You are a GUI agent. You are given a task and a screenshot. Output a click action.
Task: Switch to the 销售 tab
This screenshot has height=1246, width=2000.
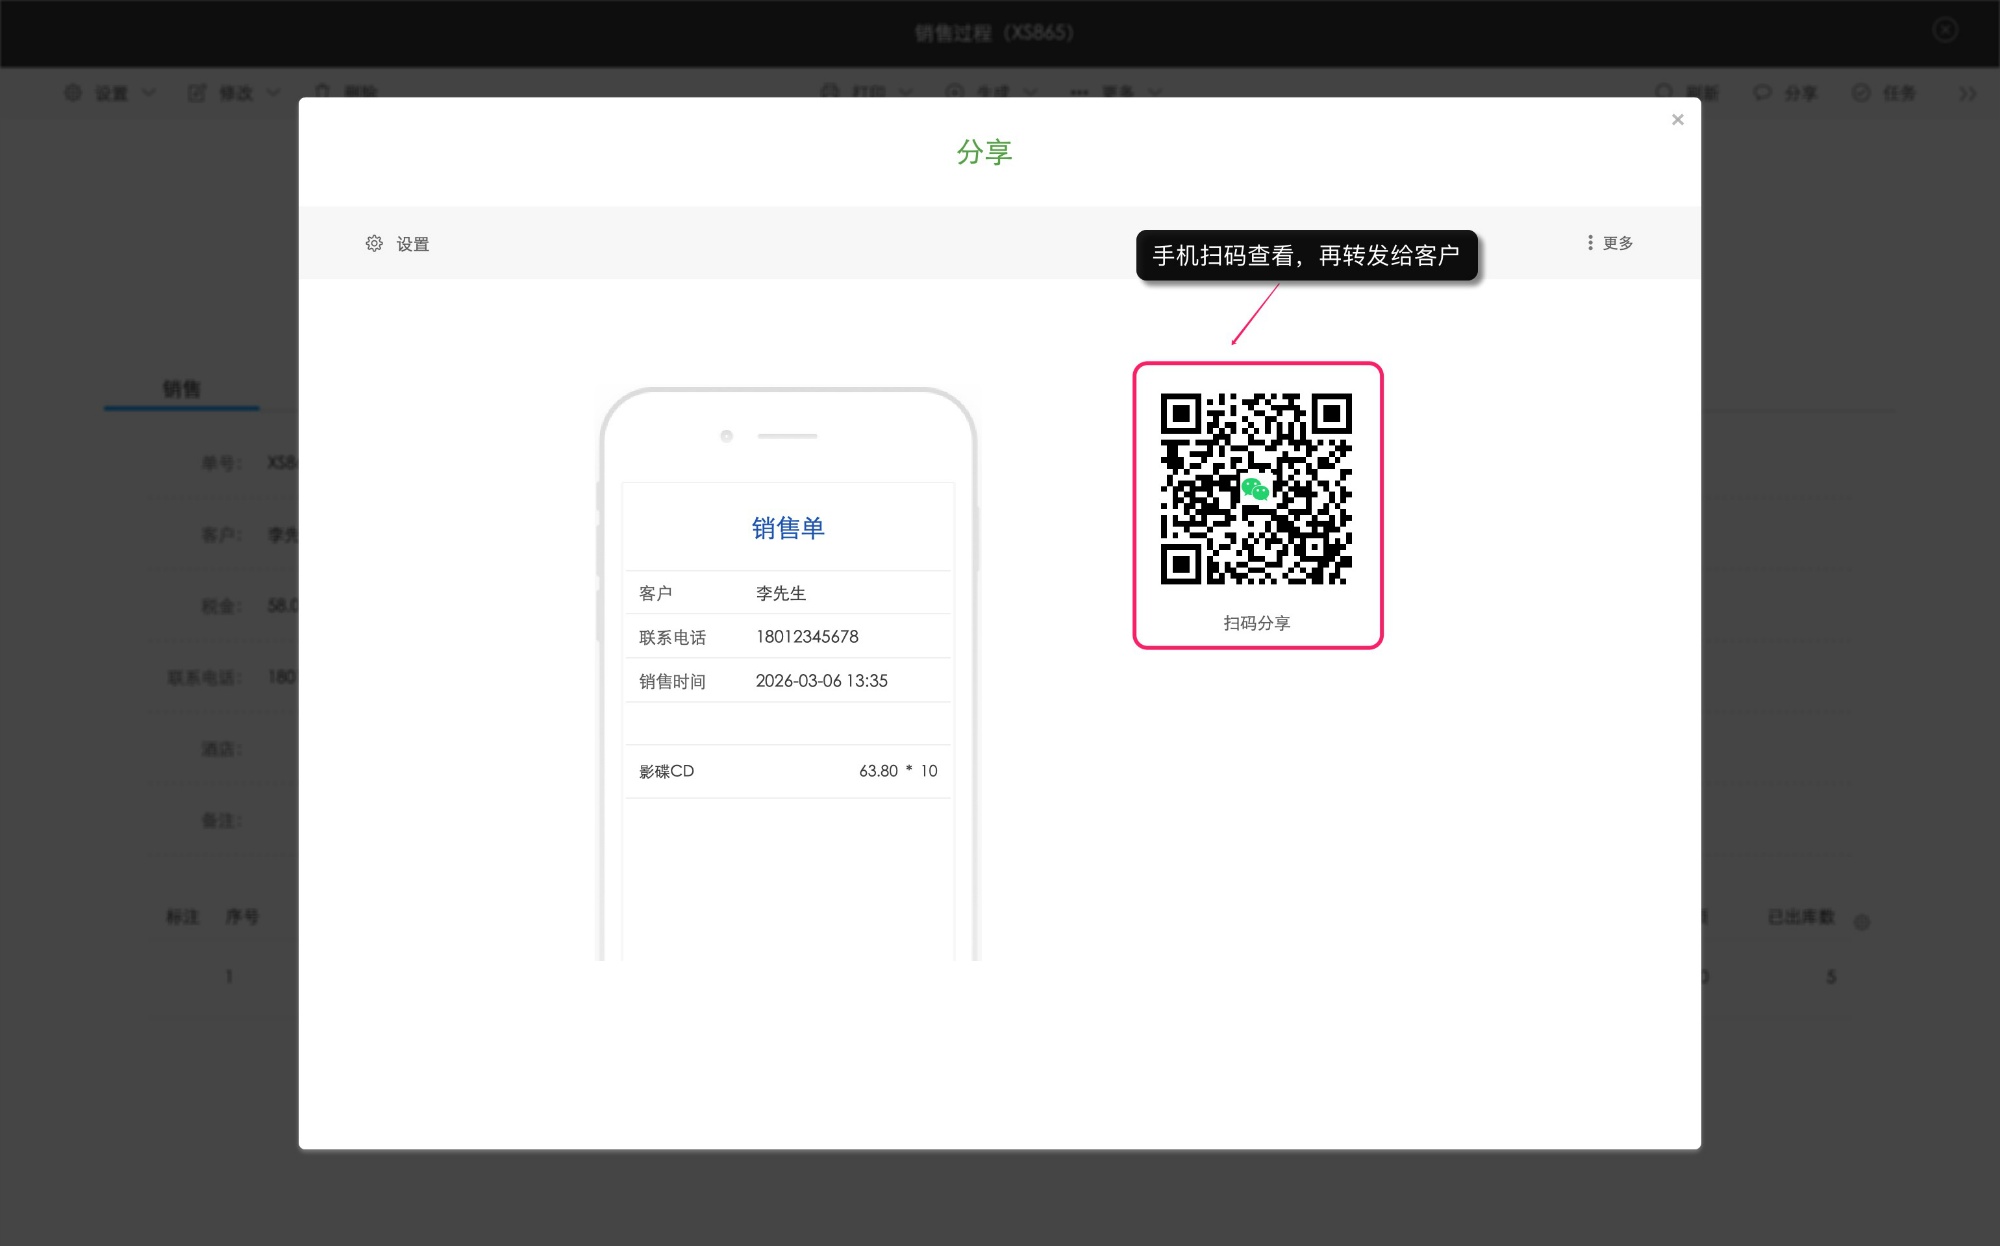click(181, 389)
